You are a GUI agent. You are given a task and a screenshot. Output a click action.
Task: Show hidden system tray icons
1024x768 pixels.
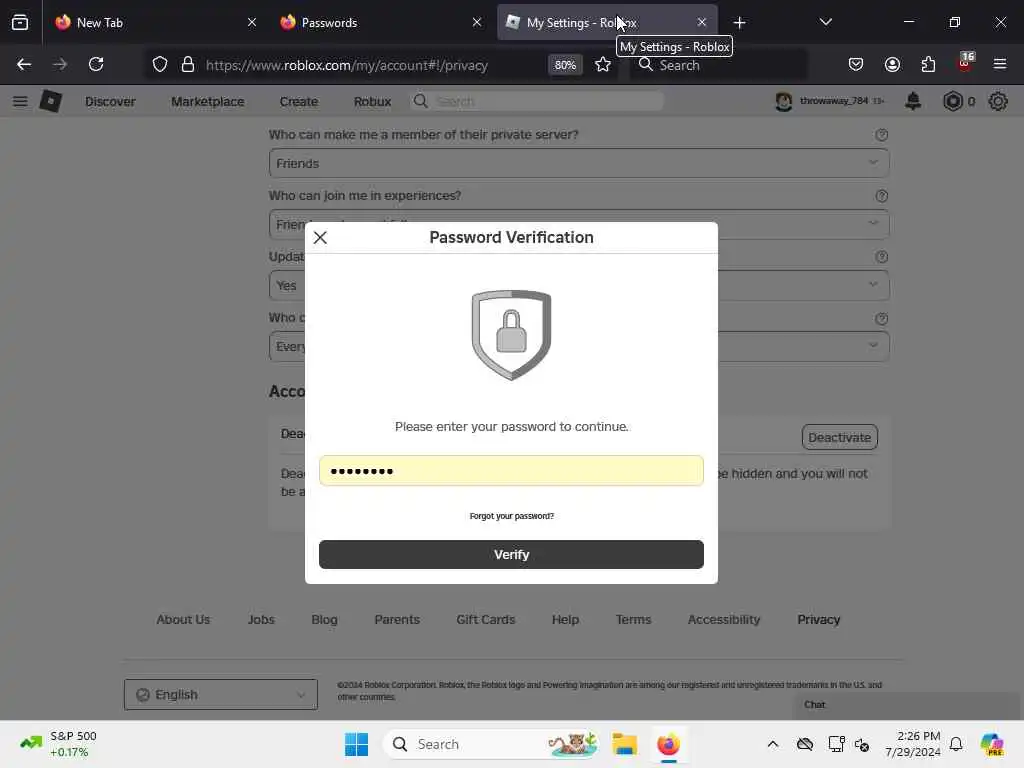[x=773, y=744]
